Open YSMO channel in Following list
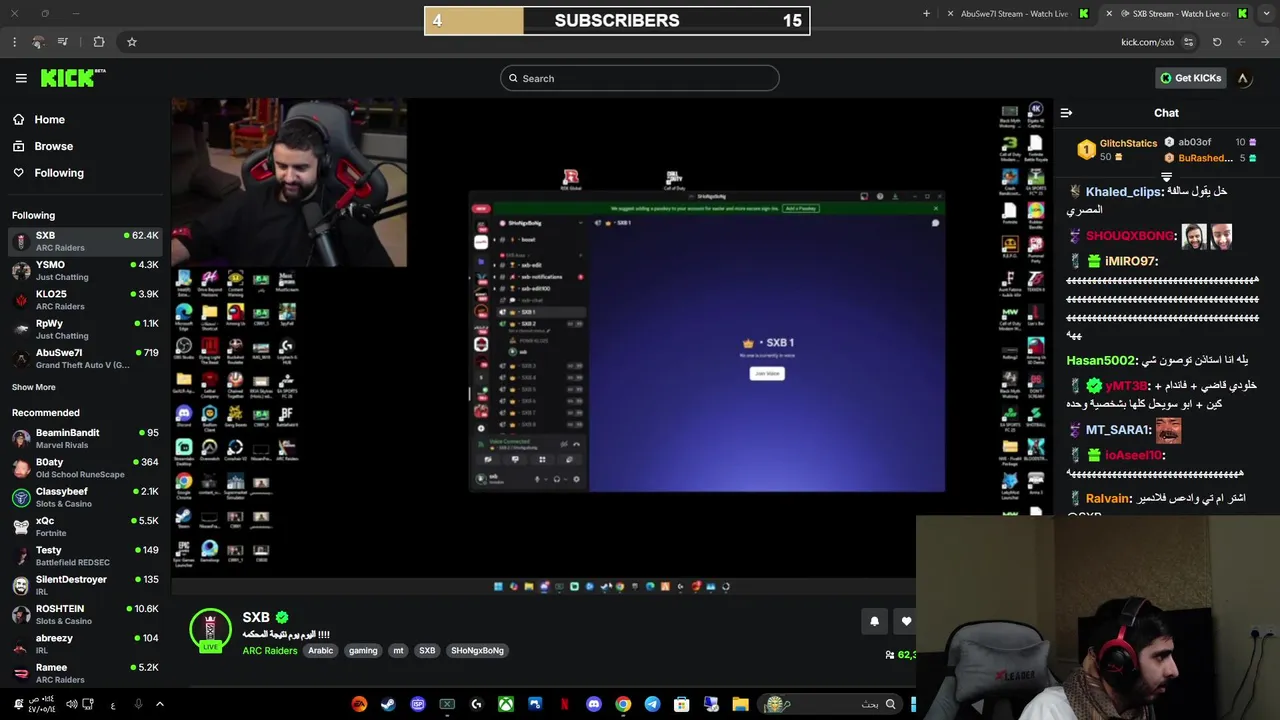Viewport: 1280px width, 720px height. tap(85, 271)
